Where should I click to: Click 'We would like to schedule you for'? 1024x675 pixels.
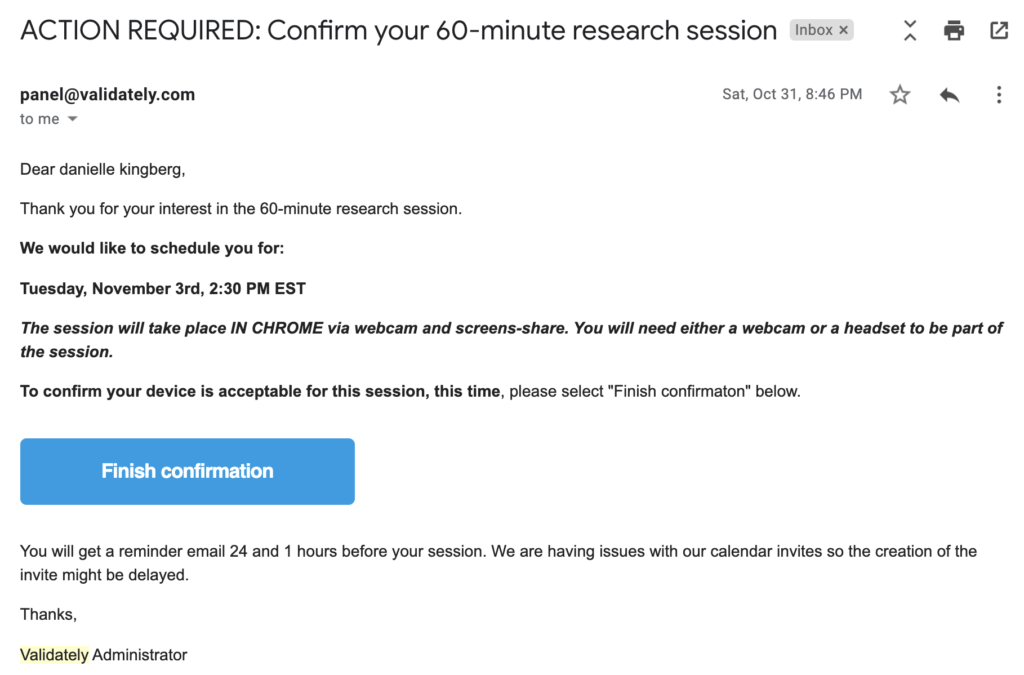click(x=152, y=249)
